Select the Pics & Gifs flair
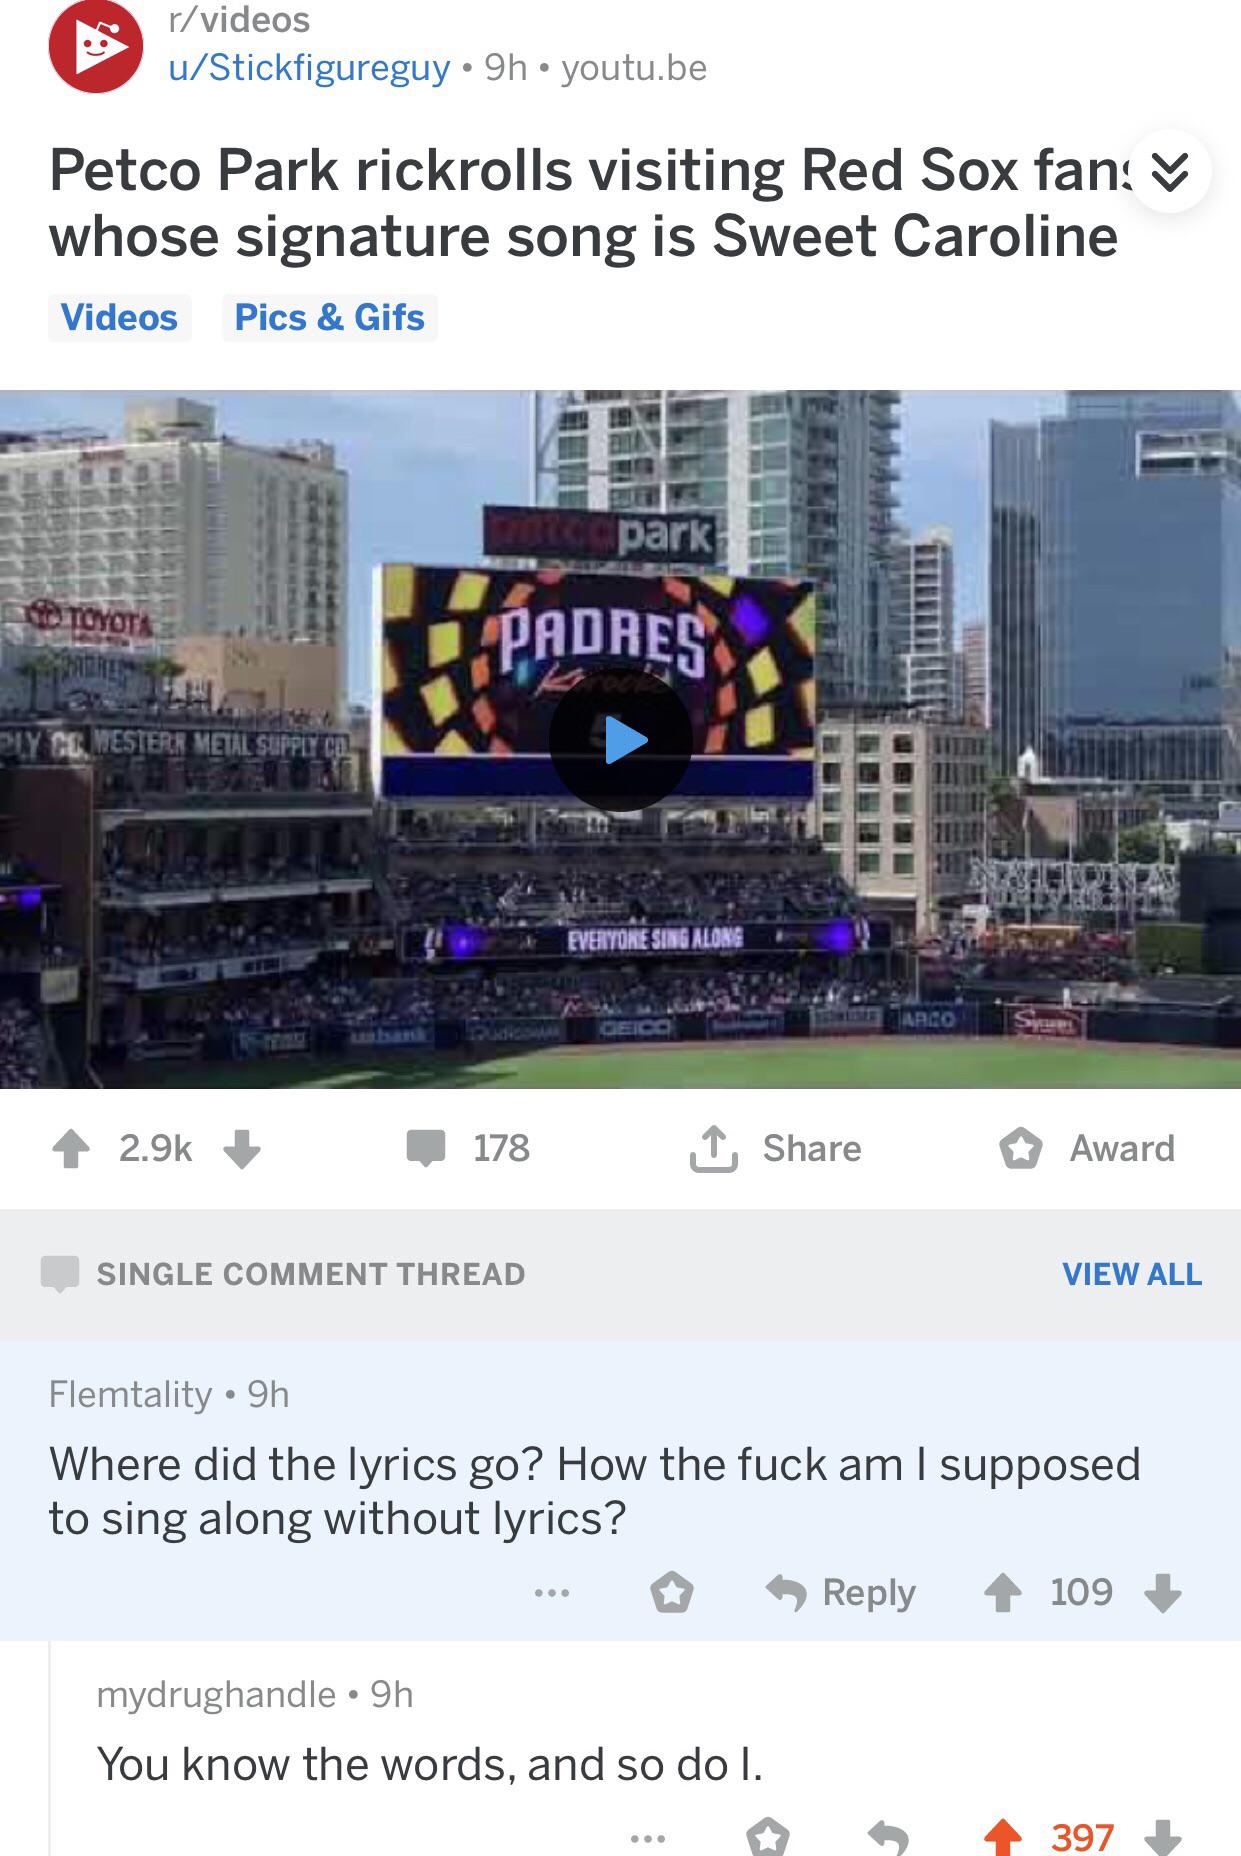 click(x=329, y=317)
